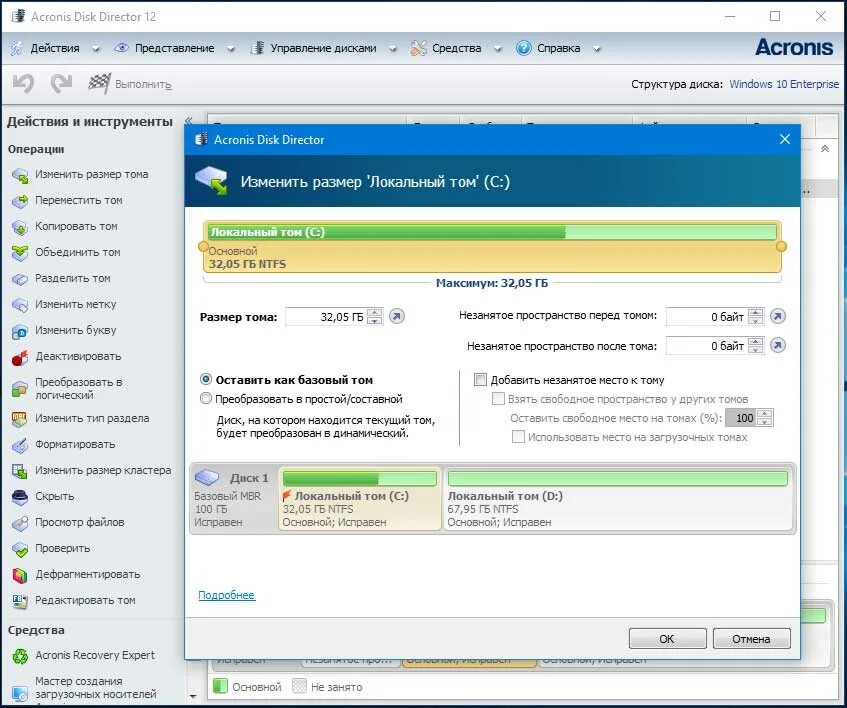Image resolution: width=847 pixels, height=708 pixels.
Task: Click the Merge volume icon
Action: (20, 253)
